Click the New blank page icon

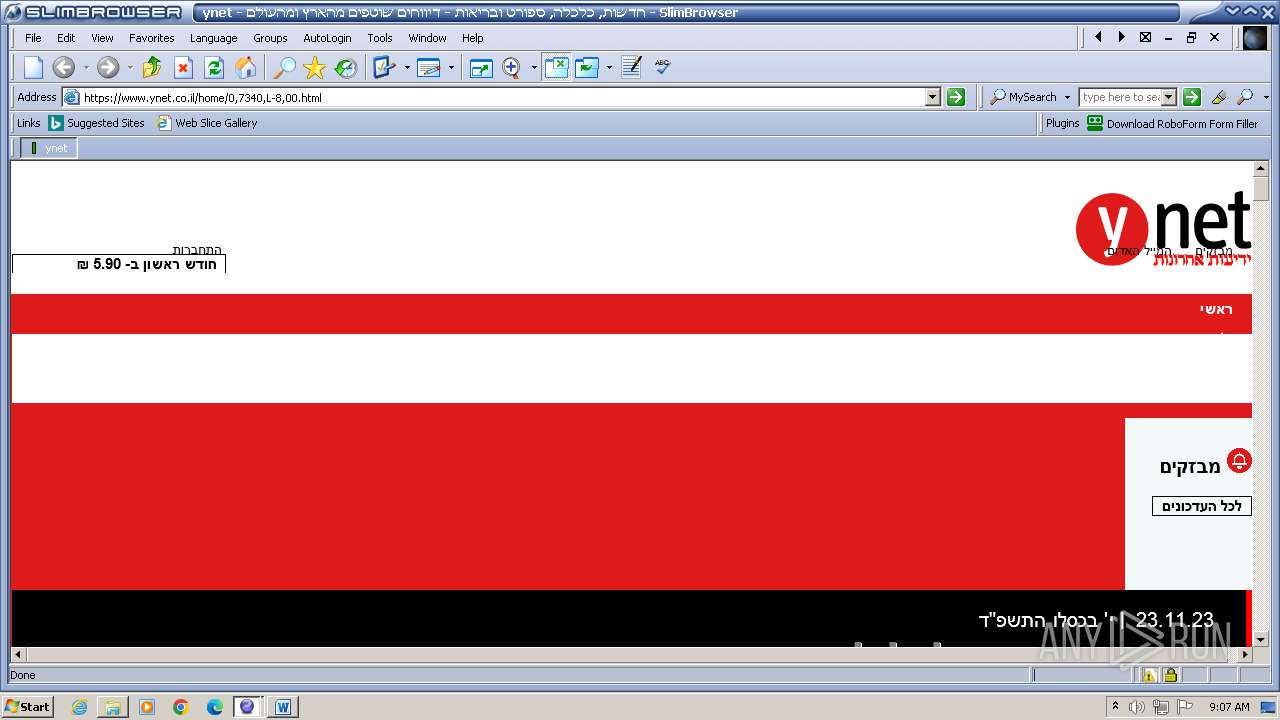pyautogui.click(x=34, y=67)
